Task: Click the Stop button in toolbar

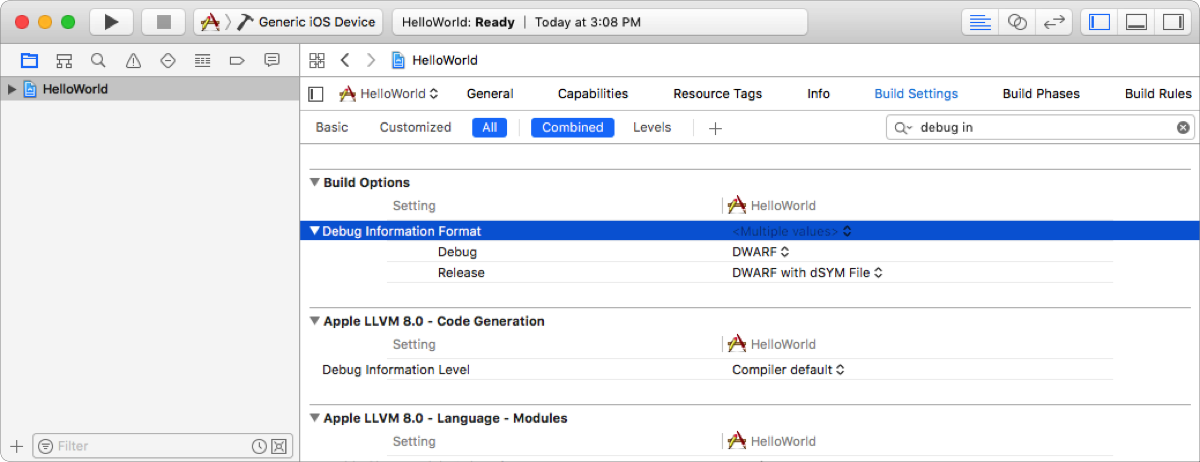Action: pos(163,22)
